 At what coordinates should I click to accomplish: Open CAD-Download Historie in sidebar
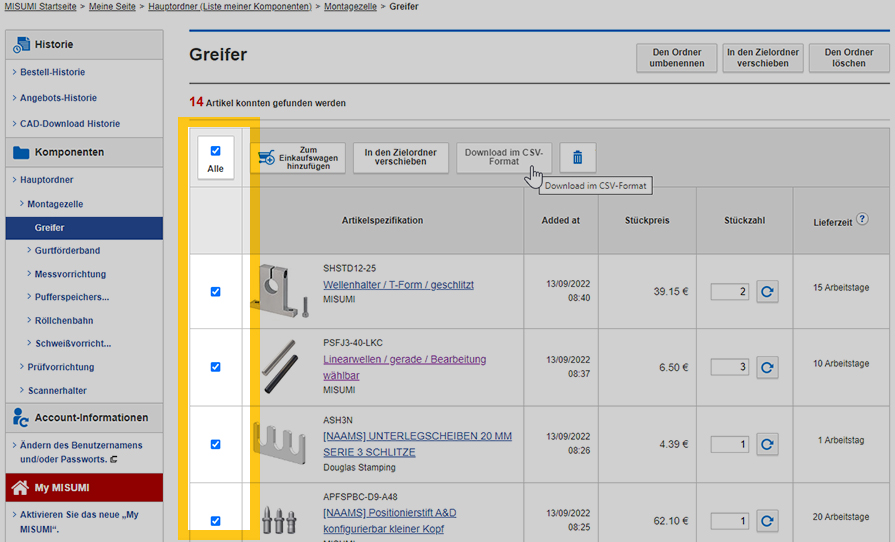click(69, 124)
